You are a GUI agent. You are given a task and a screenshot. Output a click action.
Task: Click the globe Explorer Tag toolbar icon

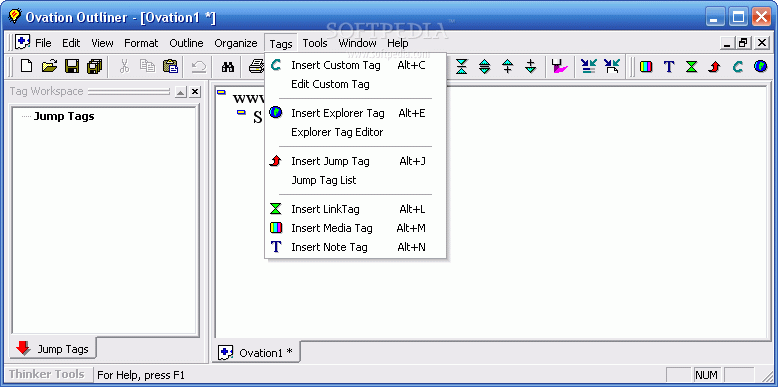[x=761, y=66]
